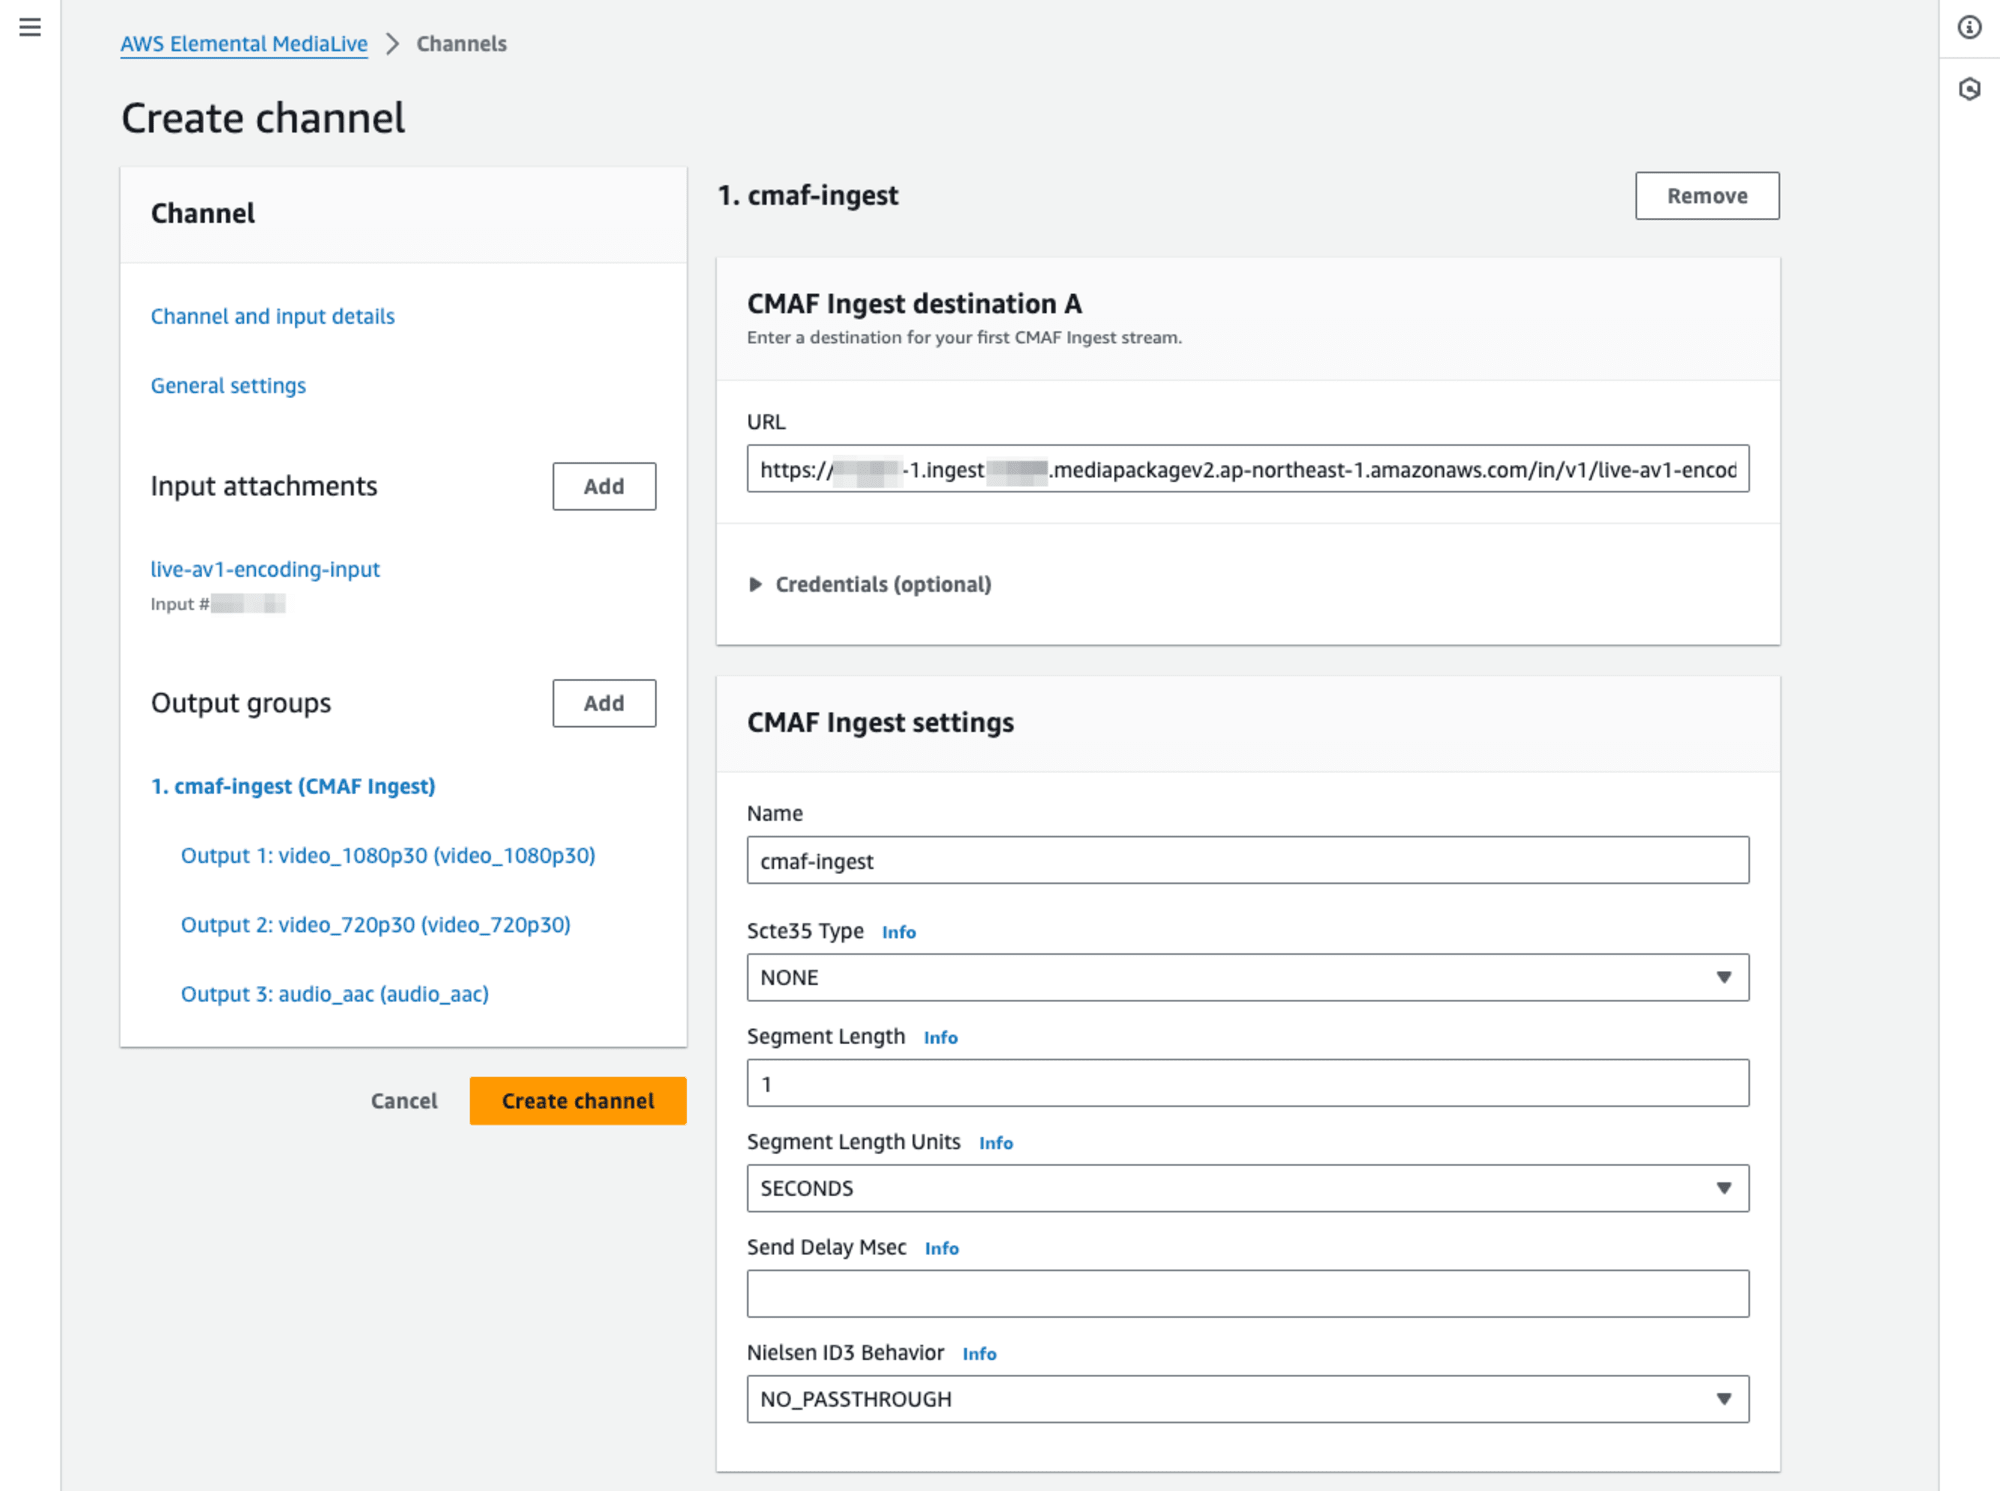Screen dimensions: 2000x1491
Task: Show Info for Send Delay Msec
Action: (x=941, y=1248)
